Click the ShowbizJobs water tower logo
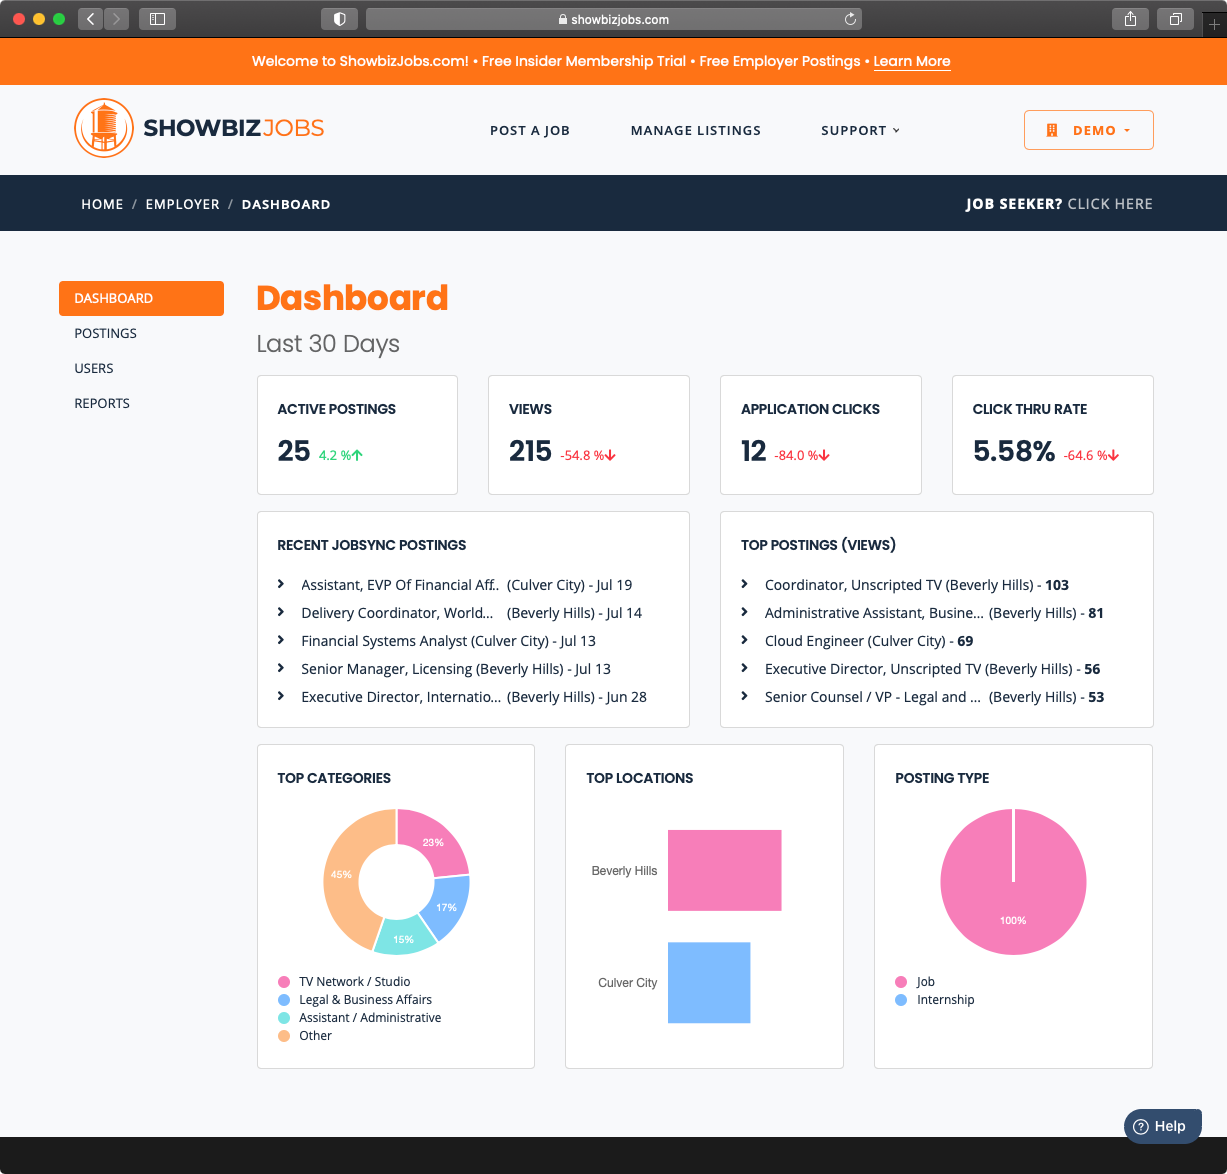 click(x=104, y=129)
